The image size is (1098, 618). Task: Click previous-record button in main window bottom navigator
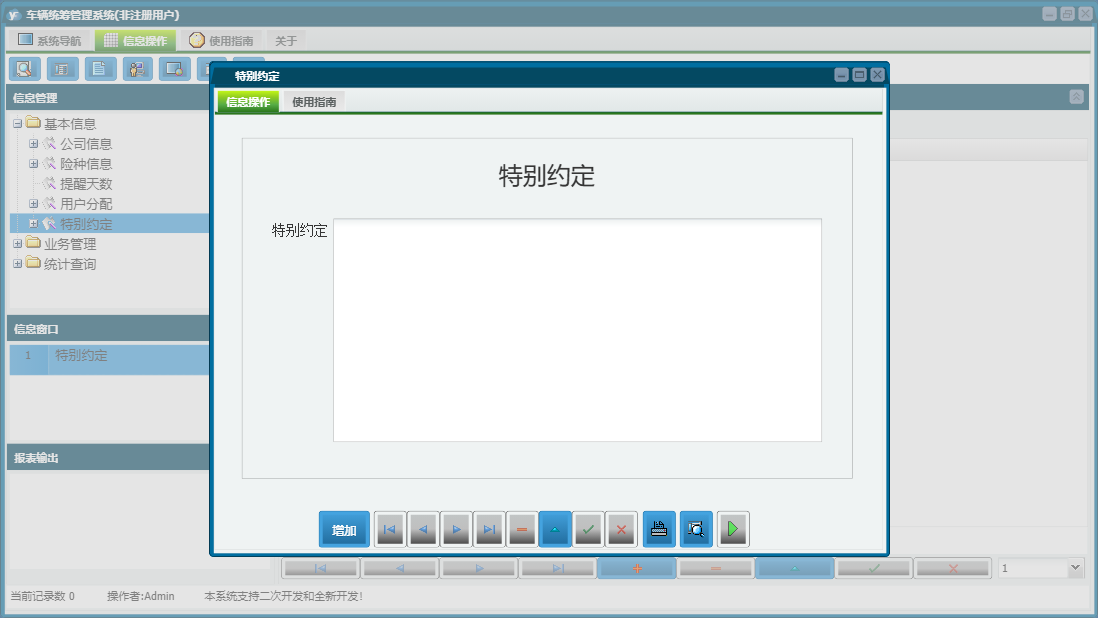coord(400,568)
